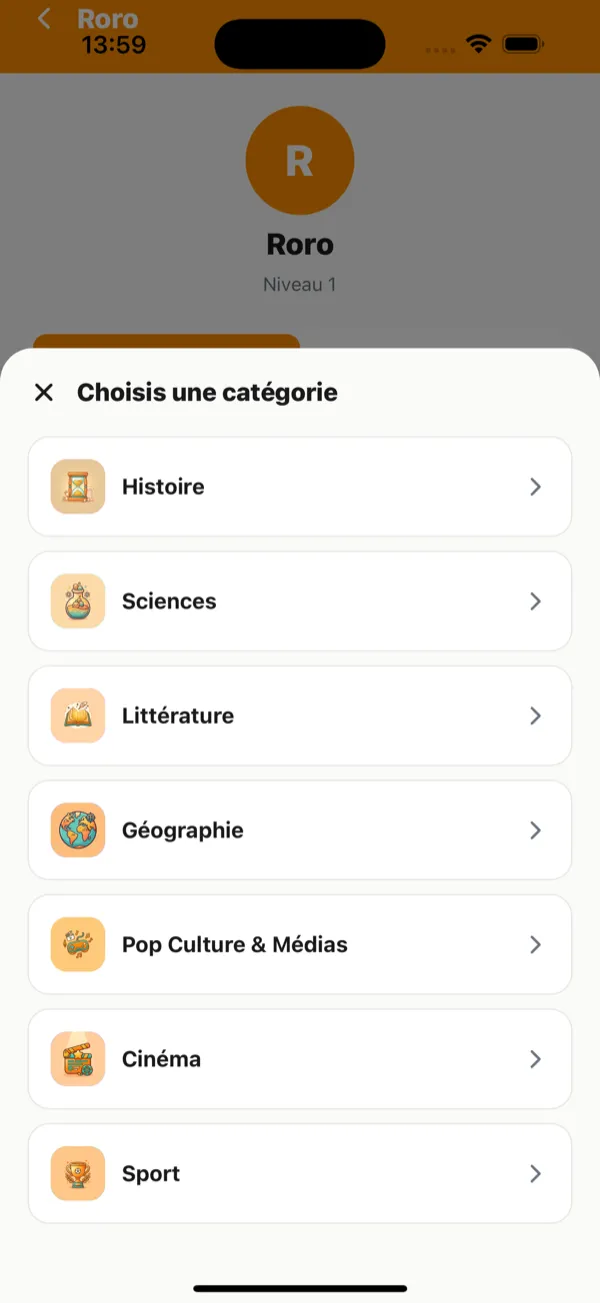Tap the Littérature open book icon
600x1303 pixels.
click(78, 716)
